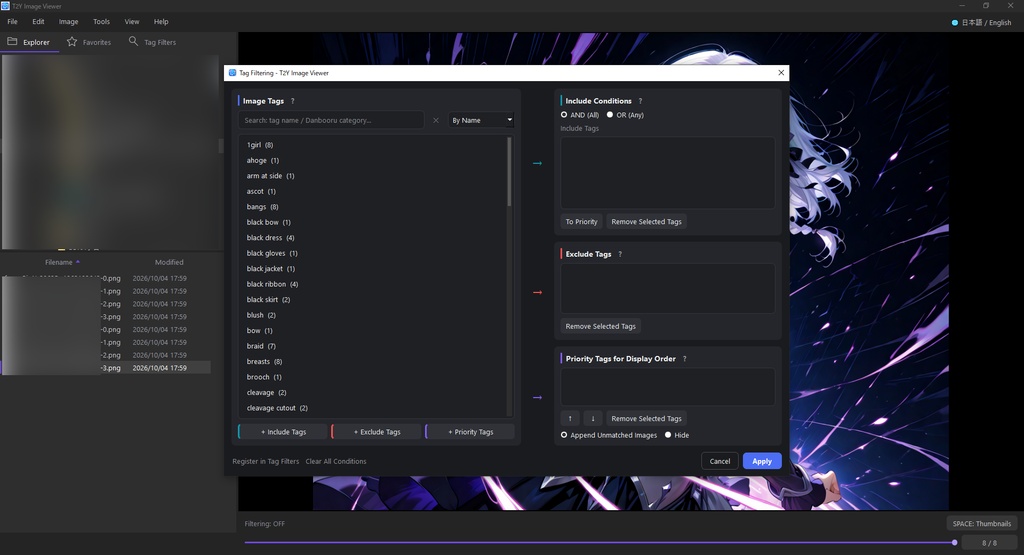
Task: Click the image position slider handle
Action: click(x=955, y=543)
